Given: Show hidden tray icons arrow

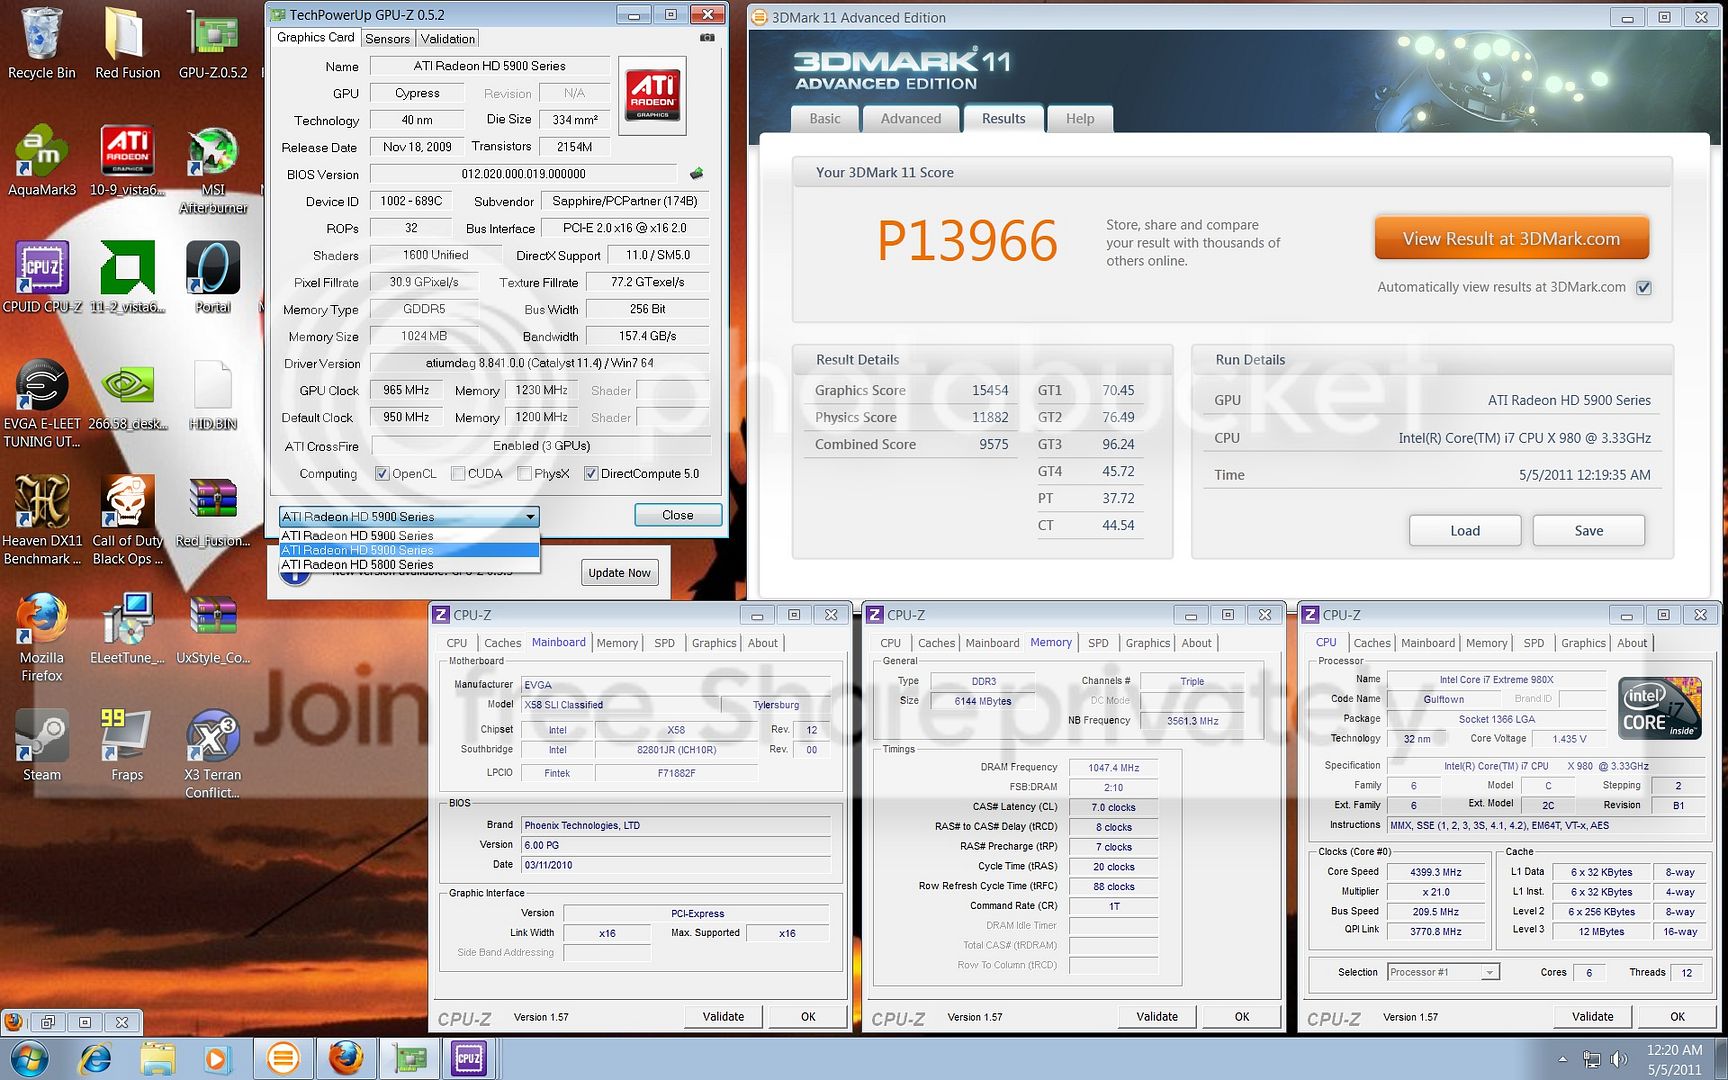Looking at the screenshot, I should tap(1562, 1058).
